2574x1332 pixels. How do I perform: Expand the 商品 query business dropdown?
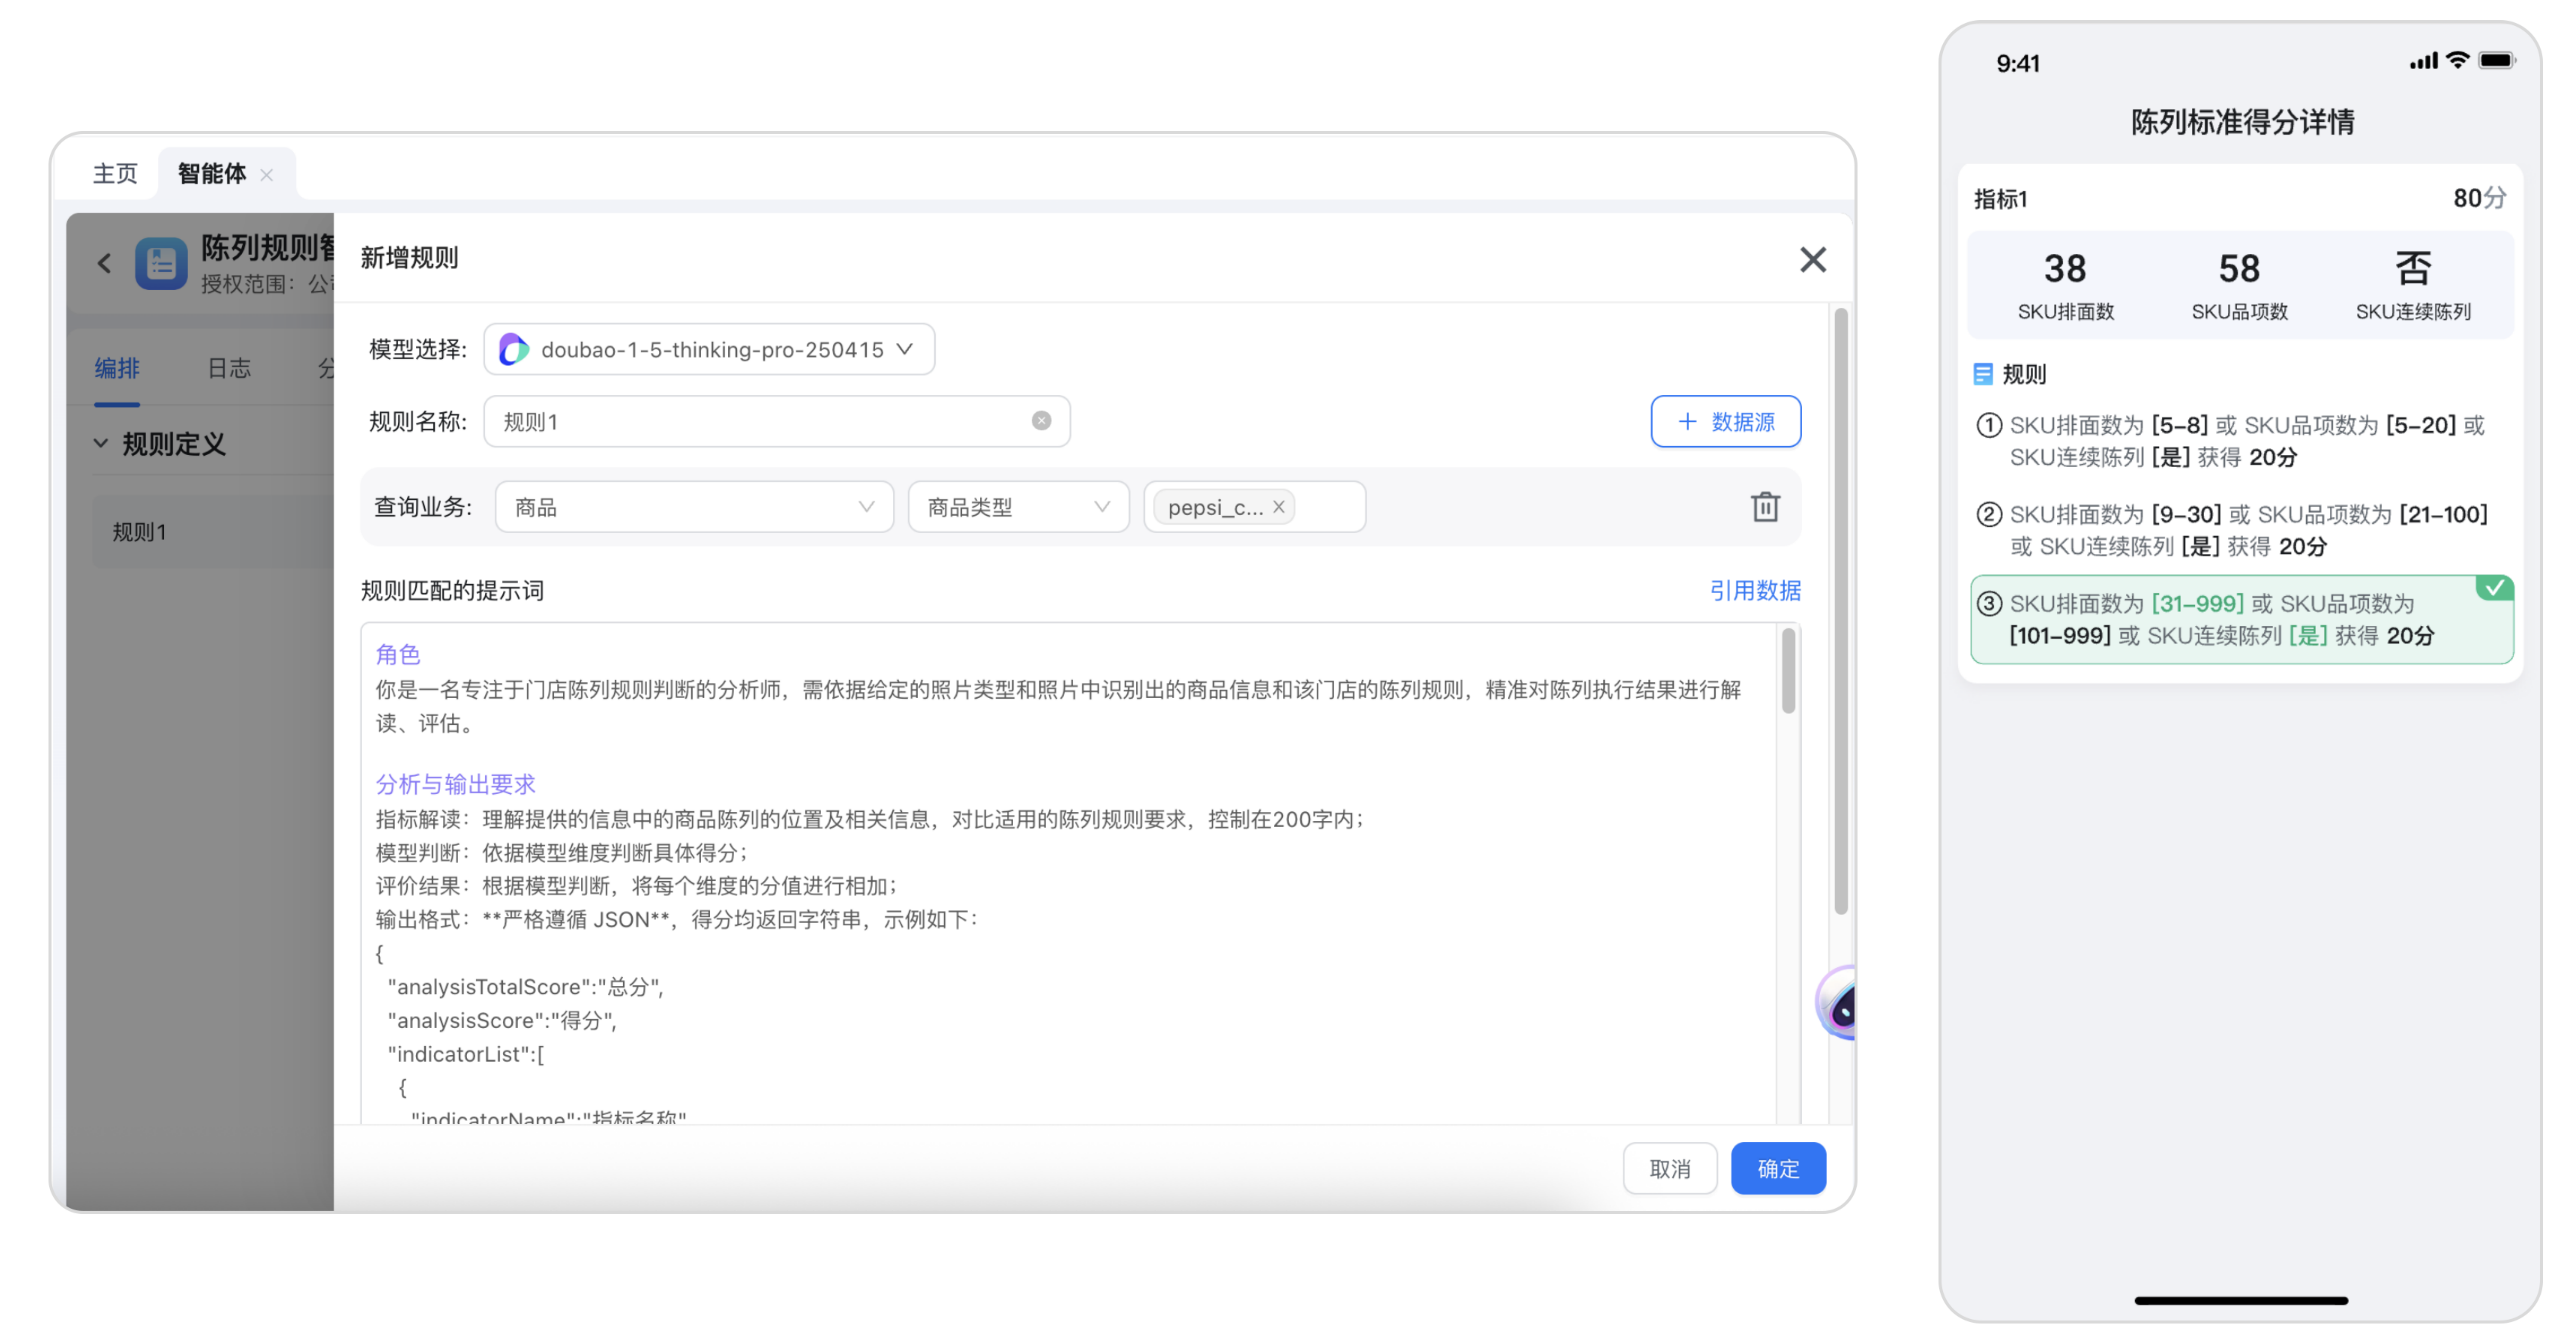(693, 507)
